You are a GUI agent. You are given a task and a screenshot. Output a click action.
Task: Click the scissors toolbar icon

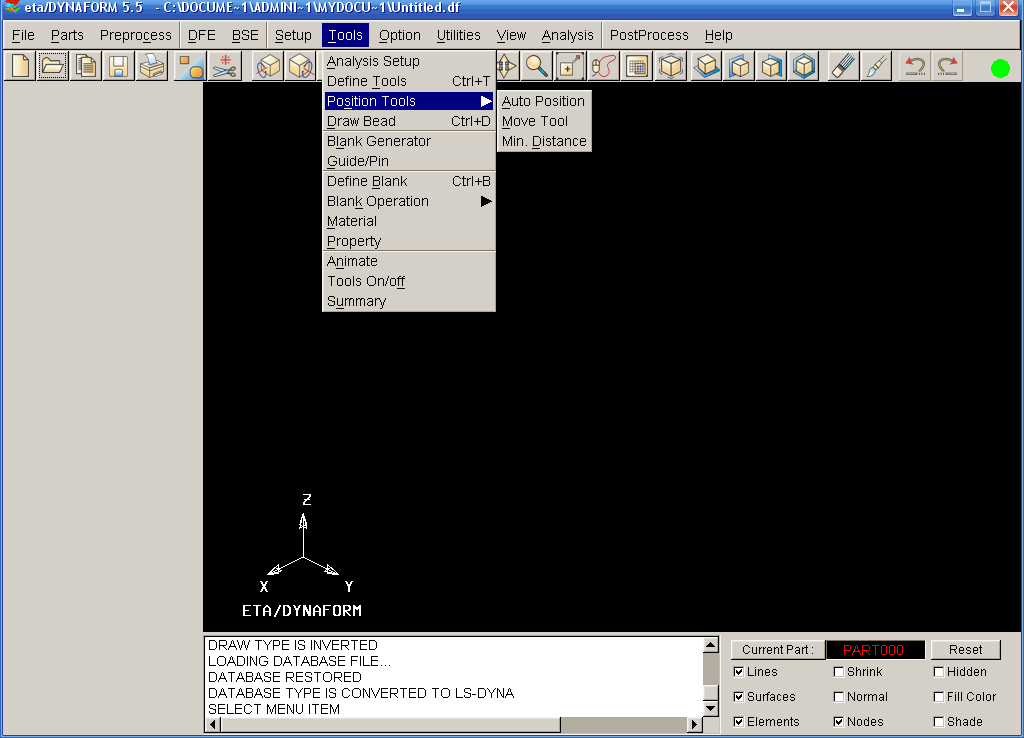tap(224, 67)
